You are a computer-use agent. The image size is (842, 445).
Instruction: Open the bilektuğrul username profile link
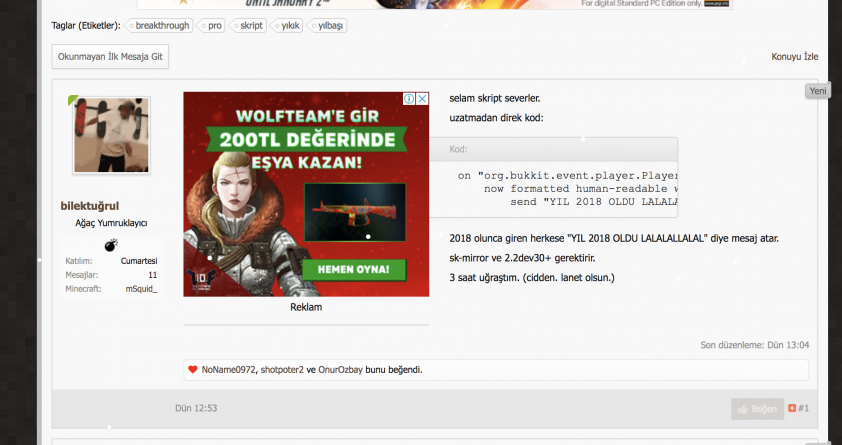(90, 206)
